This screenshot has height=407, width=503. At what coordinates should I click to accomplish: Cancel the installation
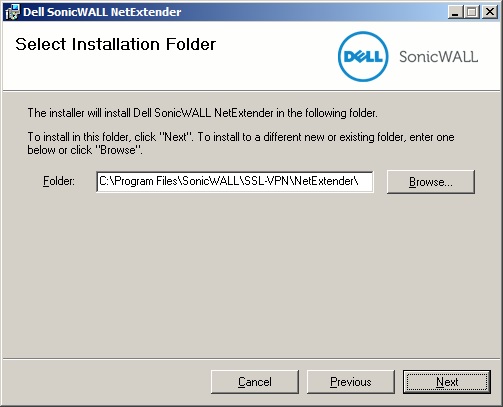[255, 382]
